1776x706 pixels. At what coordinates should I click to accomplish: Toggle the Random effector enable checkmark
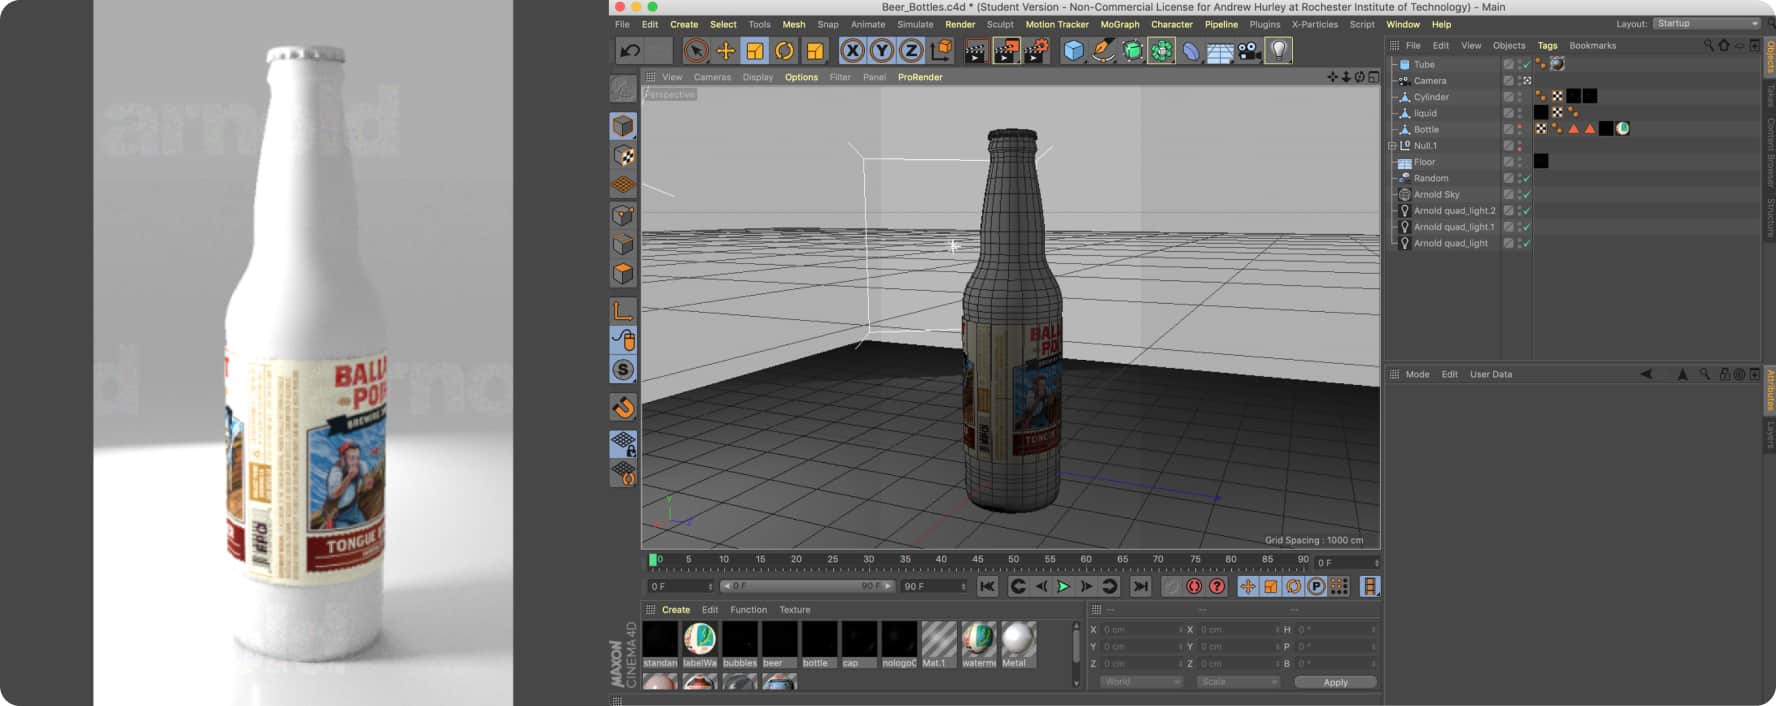coord(1526,179)
